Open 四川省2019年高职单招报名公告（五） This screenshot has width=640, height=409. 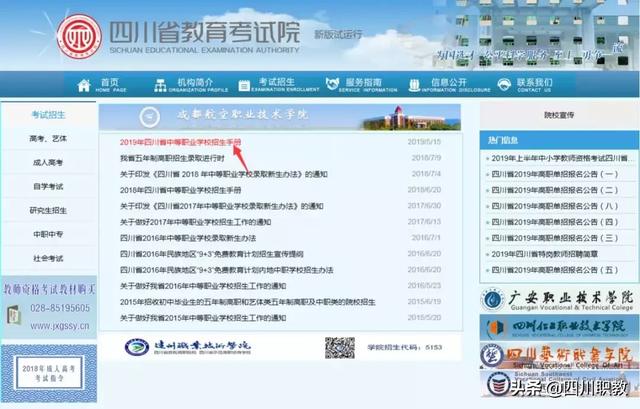pyautogui.click(x=555, y=270)
